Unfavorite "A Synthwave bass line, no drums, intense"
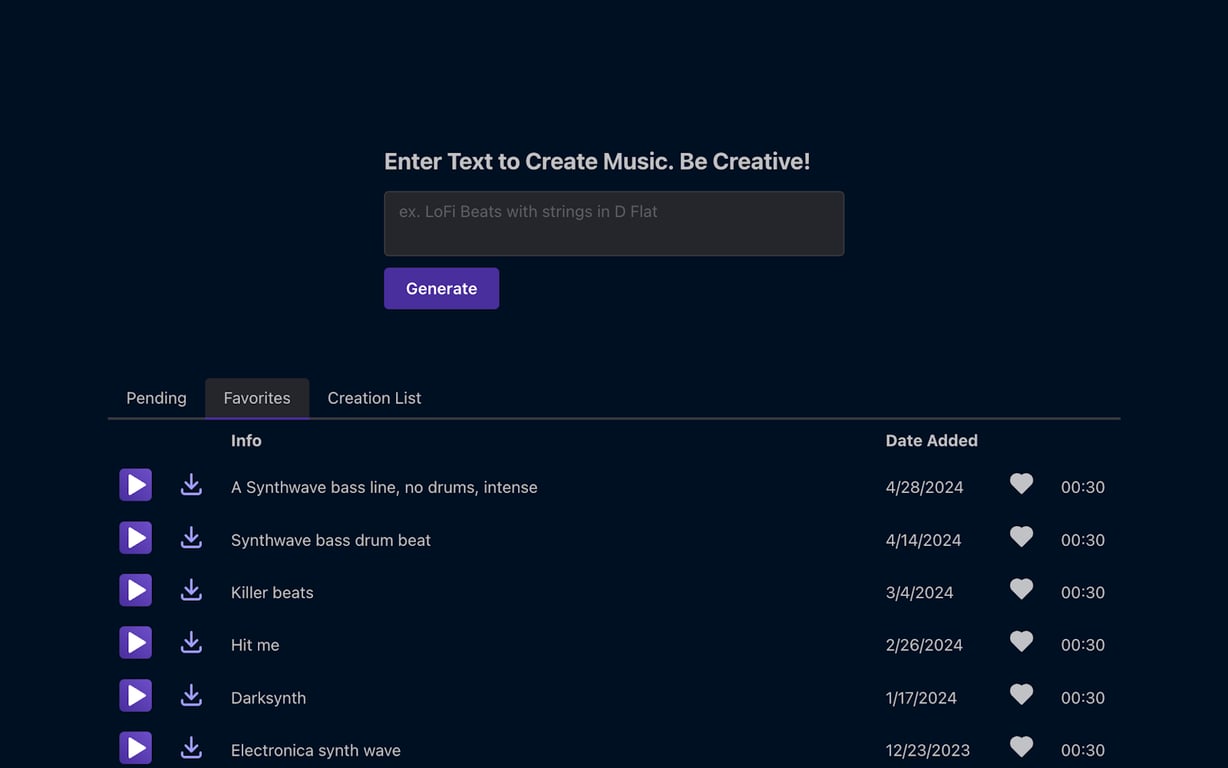 pyautogui.click(x=1021, y=483)
